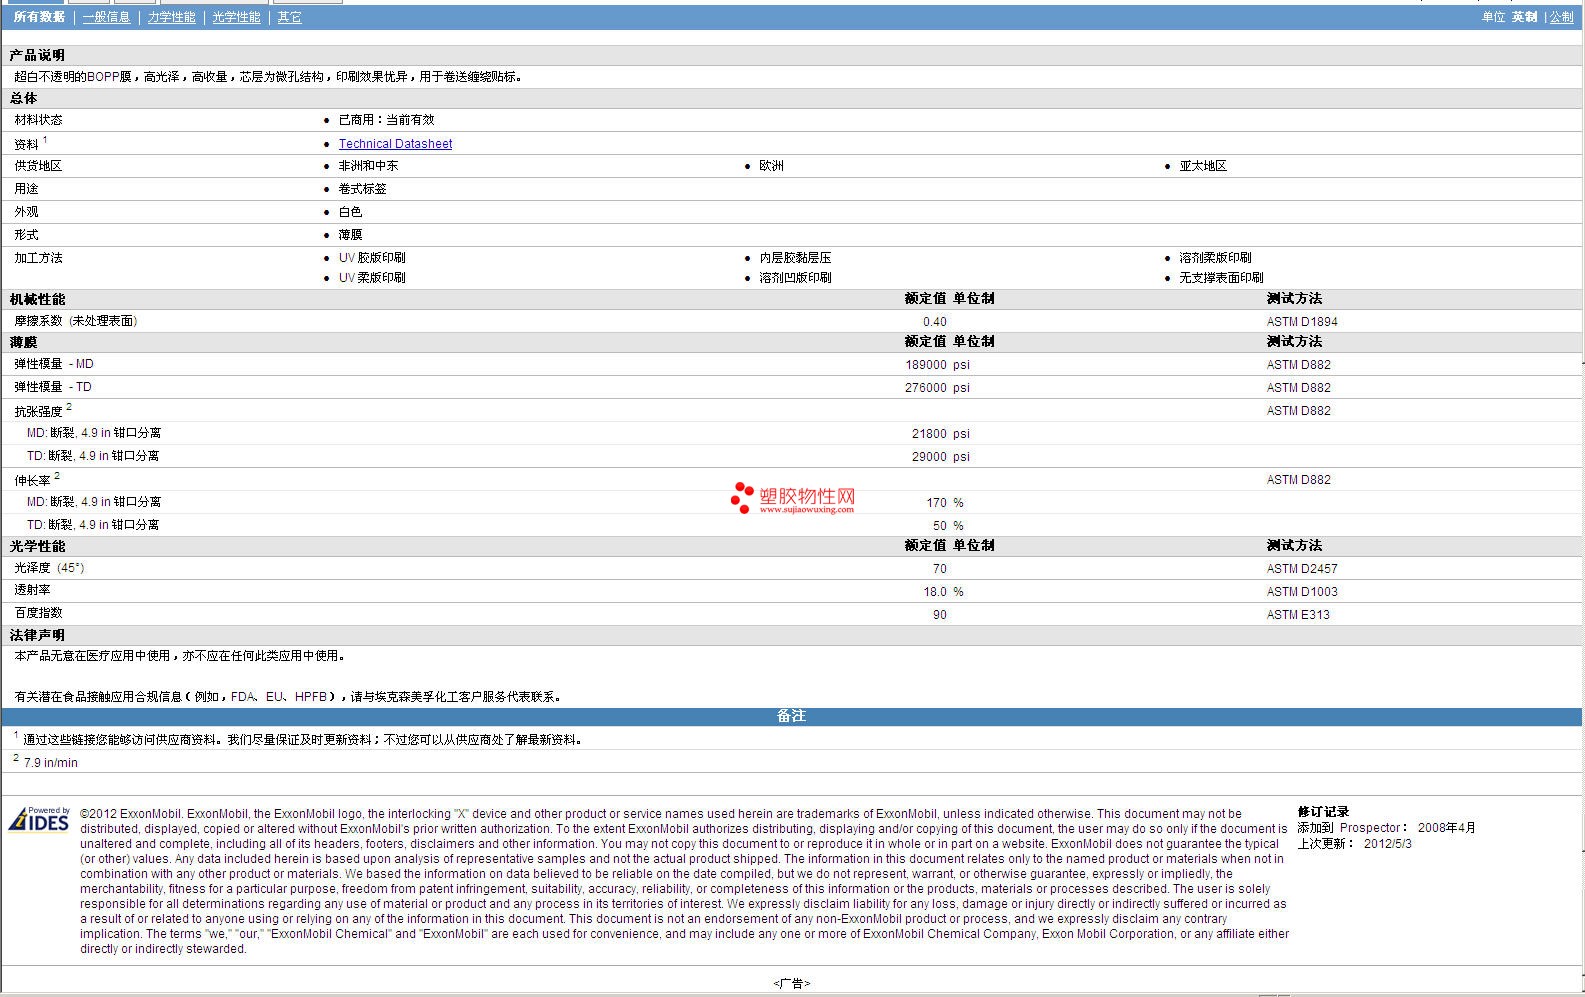1585x997 pixels.
Task: Open the 光学性能 tab
Action: point(236,17)
